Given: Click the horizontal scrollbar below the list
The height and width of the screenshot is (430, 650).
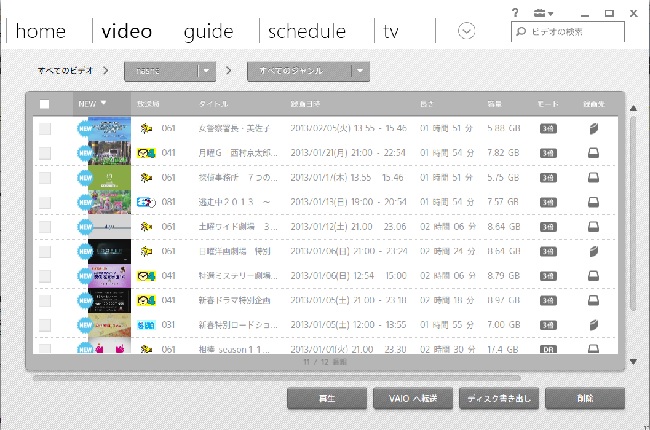Looking at the screenshot, I should coord(276,378).
